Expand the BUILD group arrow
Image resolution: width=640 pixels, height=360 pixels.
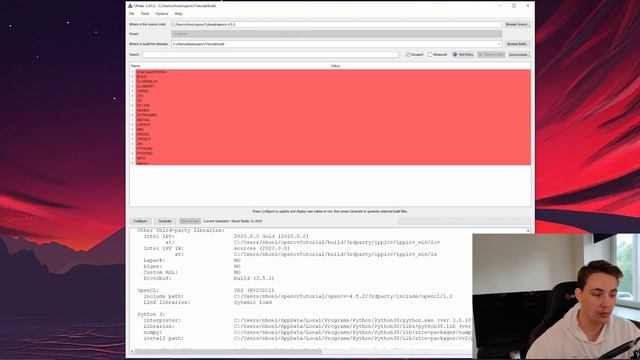(133, 77)
